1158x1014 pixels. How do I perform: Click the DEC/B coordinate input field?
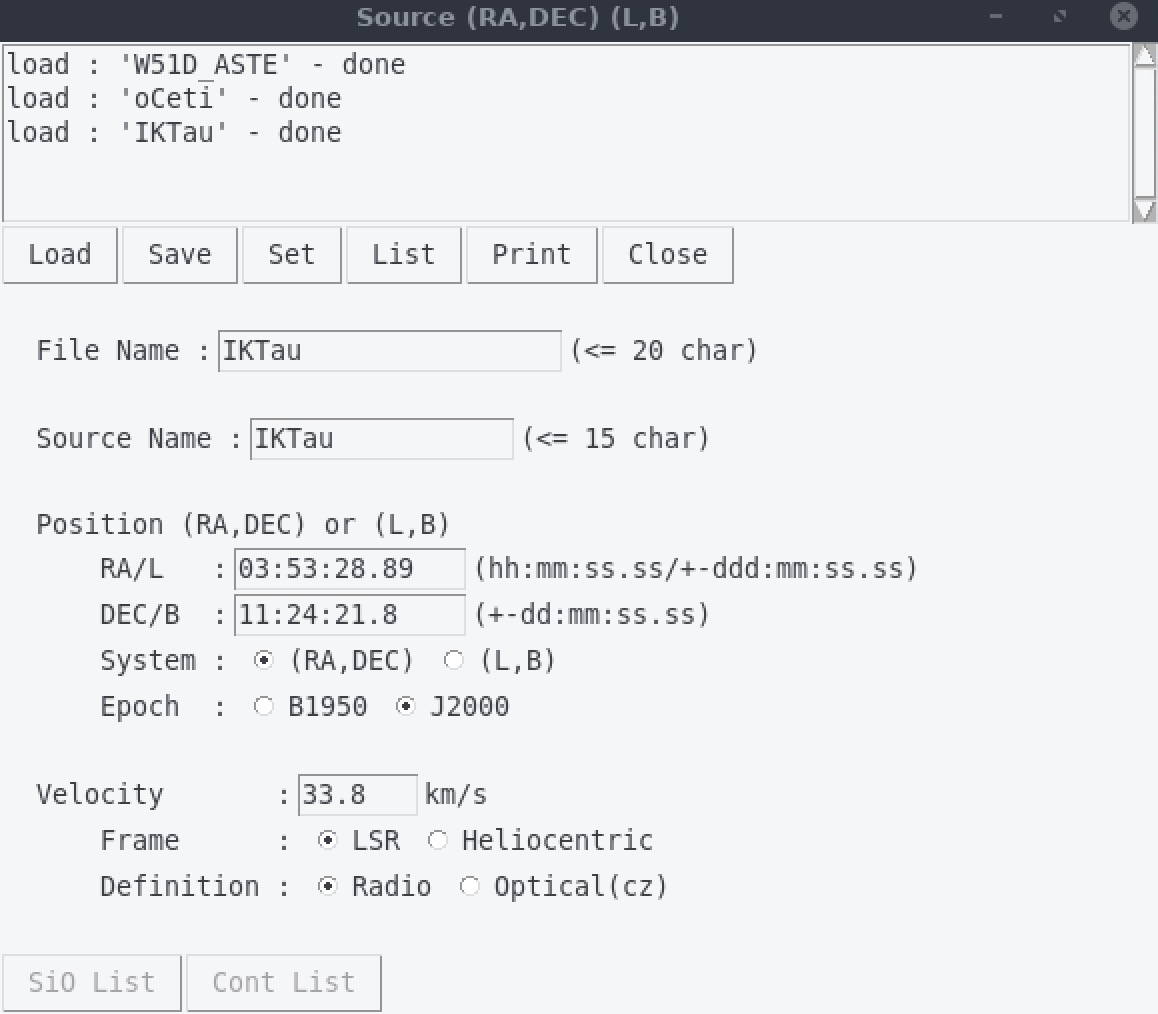(x=349, y=615)
